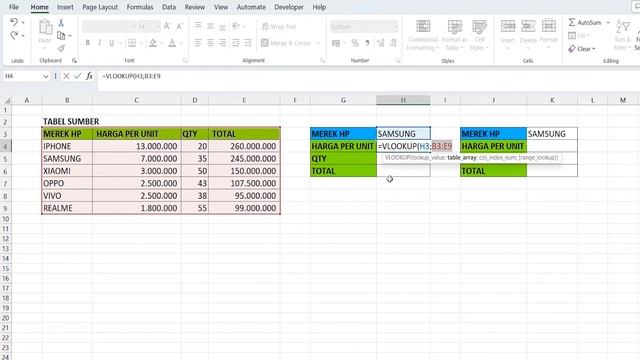Open the number format dropdown
This screenshot has height=360, width=640.
(x=395, y=27)
